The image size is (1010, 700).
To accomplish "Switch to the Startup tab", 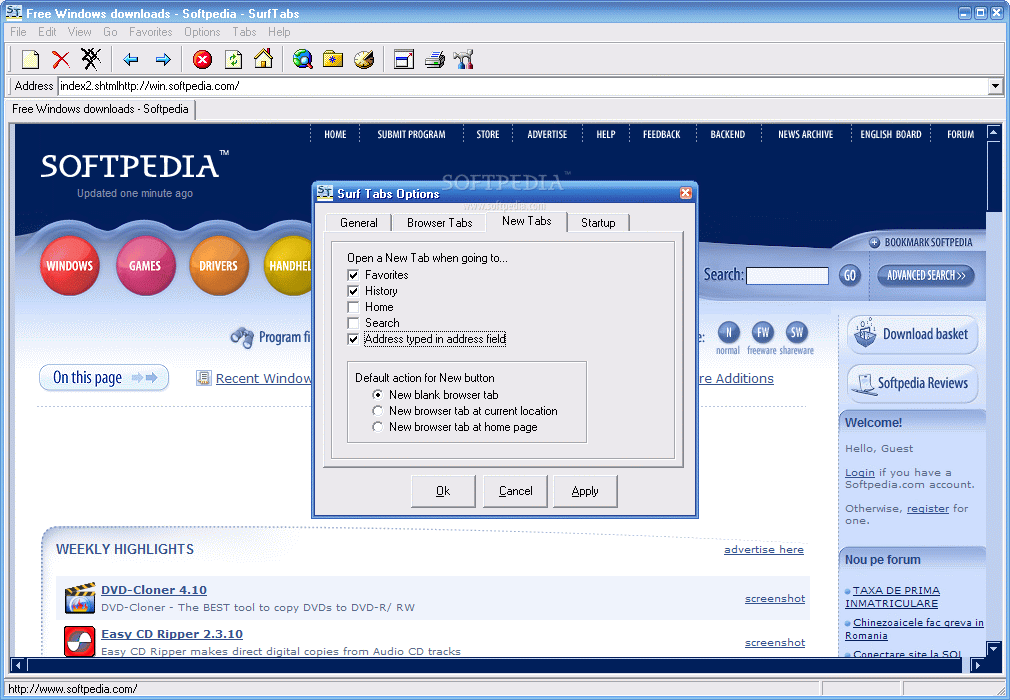I will point(598,223).
